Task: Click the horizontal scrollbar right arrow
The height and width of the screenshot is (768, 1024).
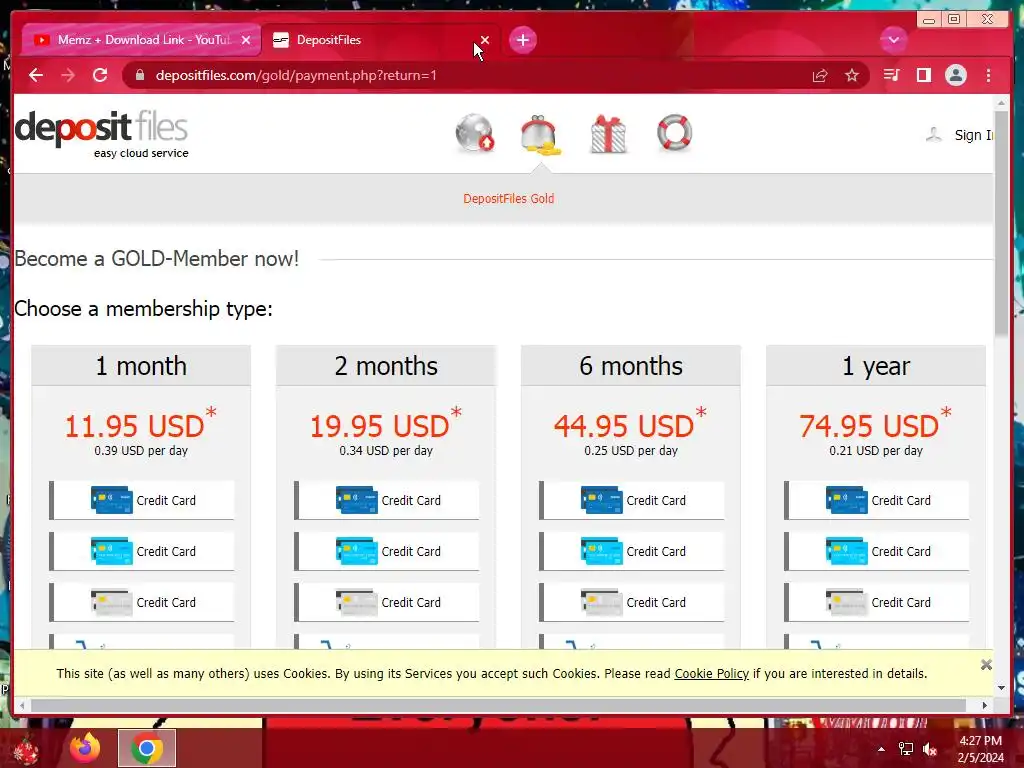Action: [x=985, y=705]
